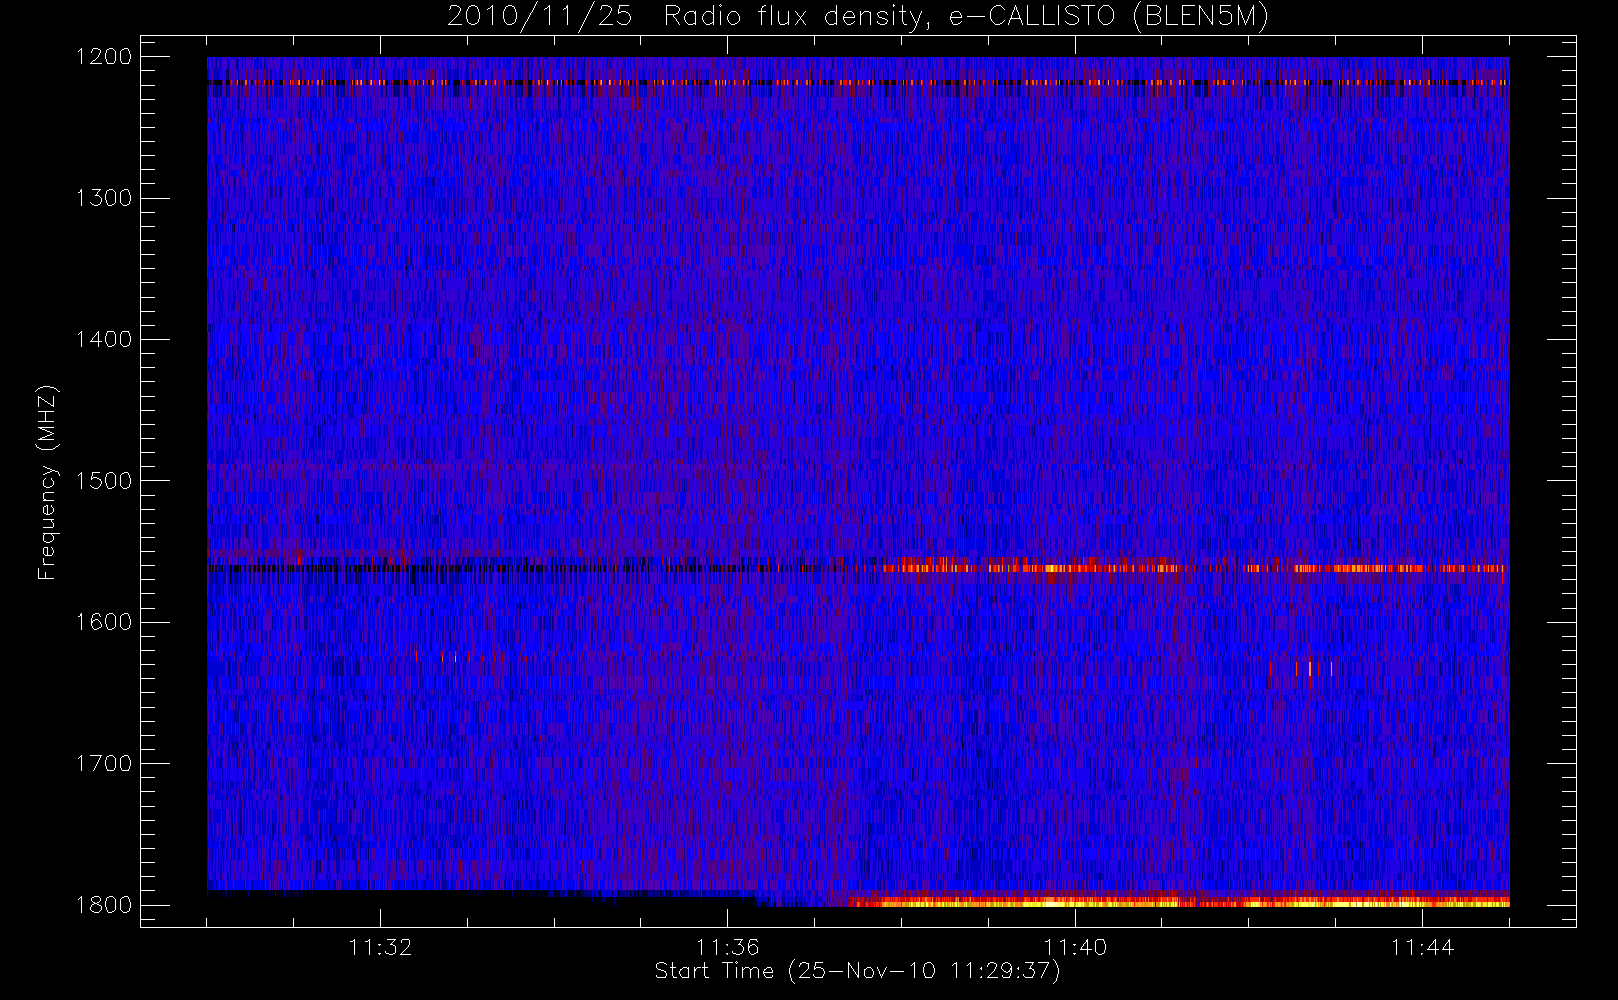Click the plot title '2010/11/25 Radio flux density'
This screenshot has height=1000, width=1618.
(857, 17)
